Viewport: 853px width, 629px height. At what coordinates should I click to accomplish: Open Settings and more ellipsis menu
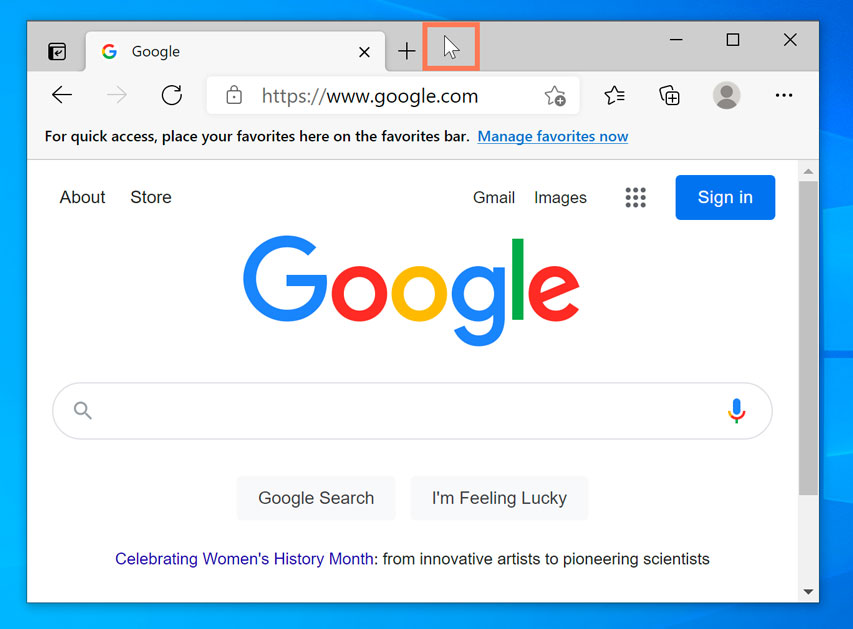[784, 96]
